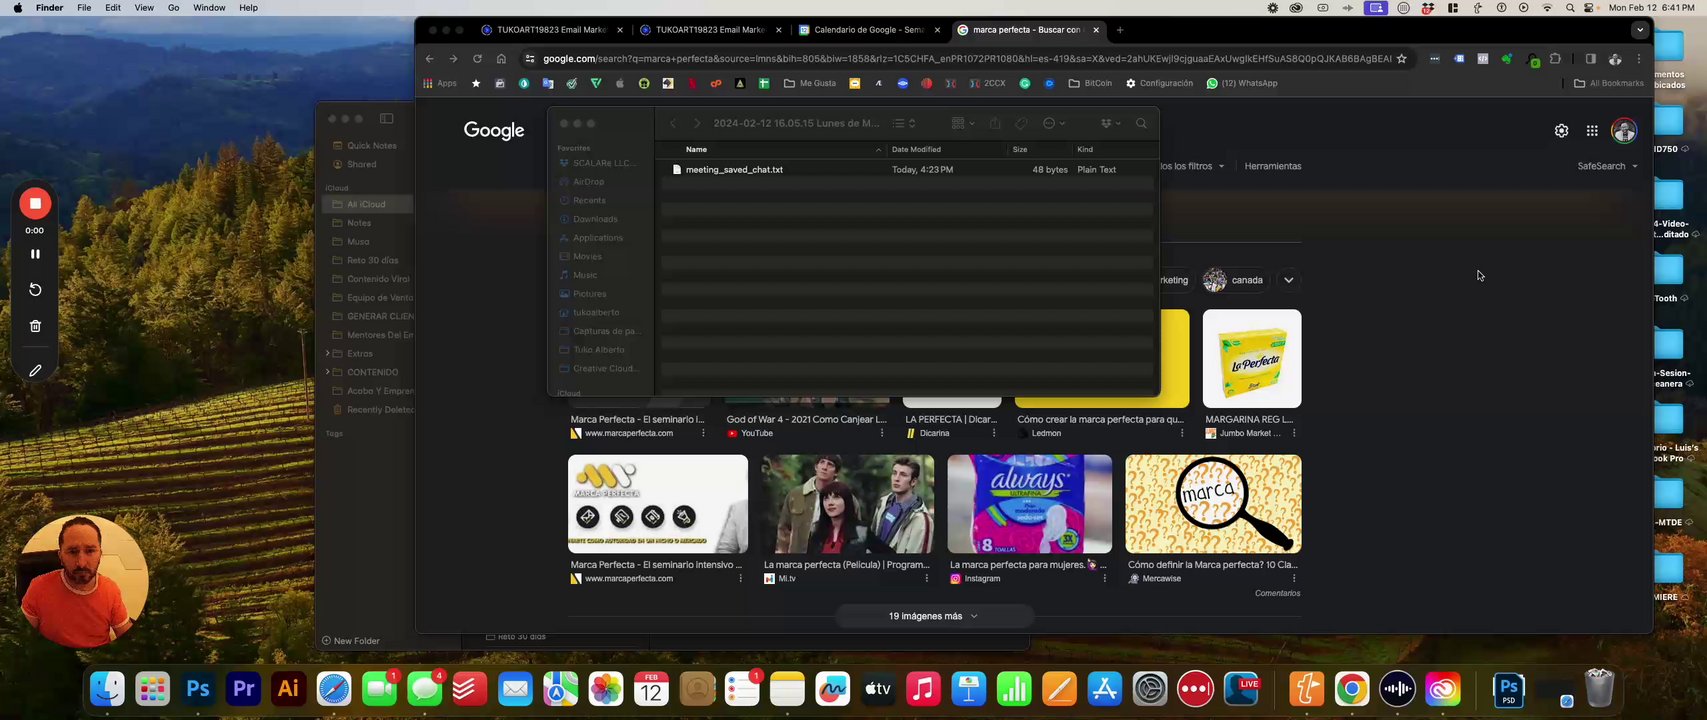Sort Finder list by Name column
Viewport: 1707px width, 720px height.
click(697, 149)
